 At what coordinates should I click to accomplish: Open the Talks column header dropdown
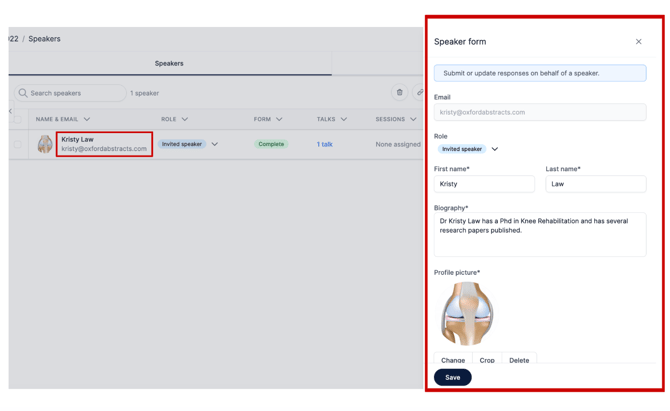[344, 119]
